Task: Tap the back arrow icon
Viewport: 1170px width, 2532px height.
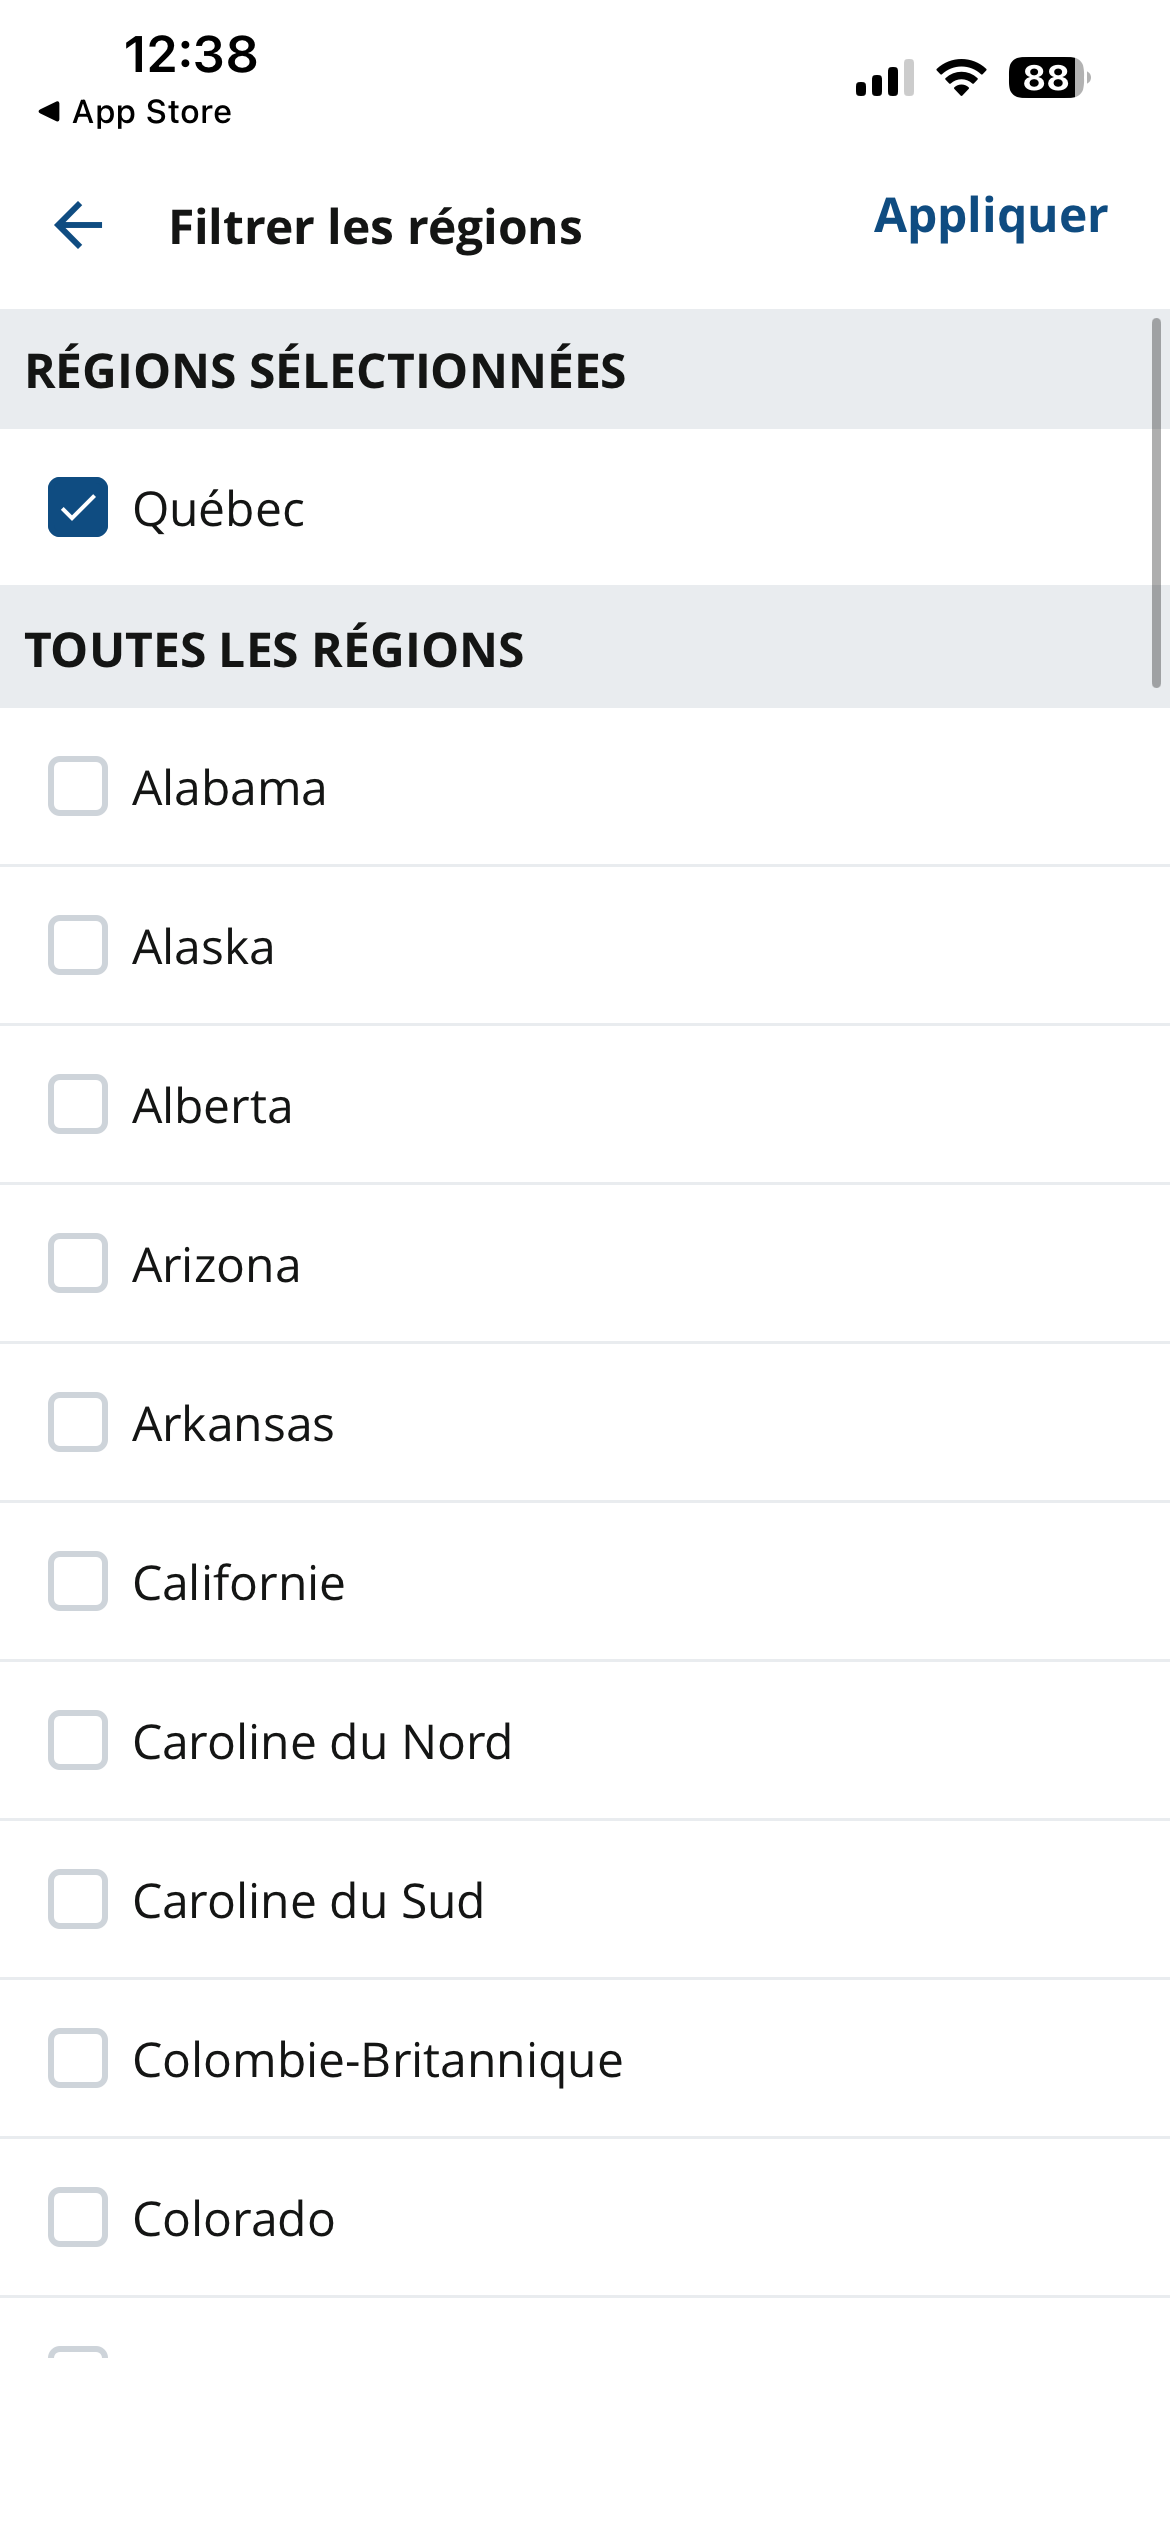Action: click(78, 225)
